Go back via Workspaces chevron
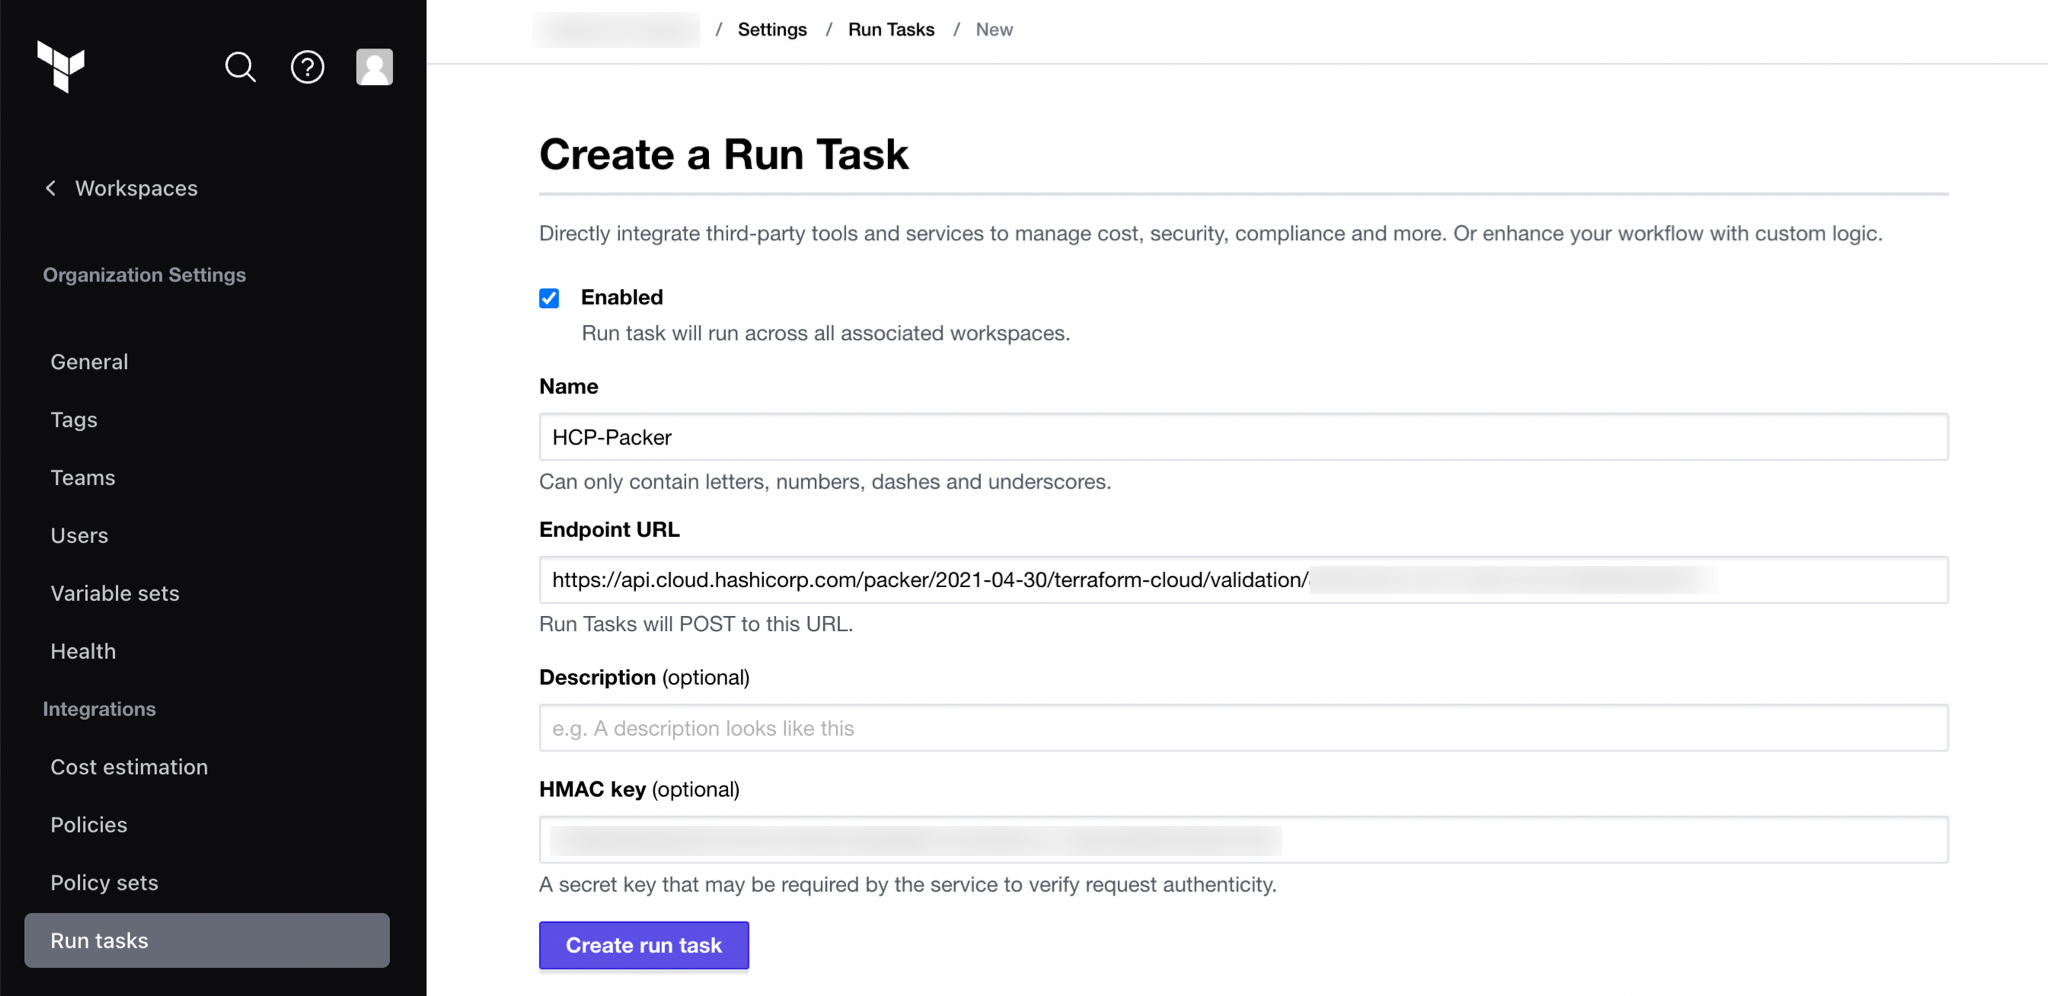This screenshot has height=996, width=2048. pos(51,188)
